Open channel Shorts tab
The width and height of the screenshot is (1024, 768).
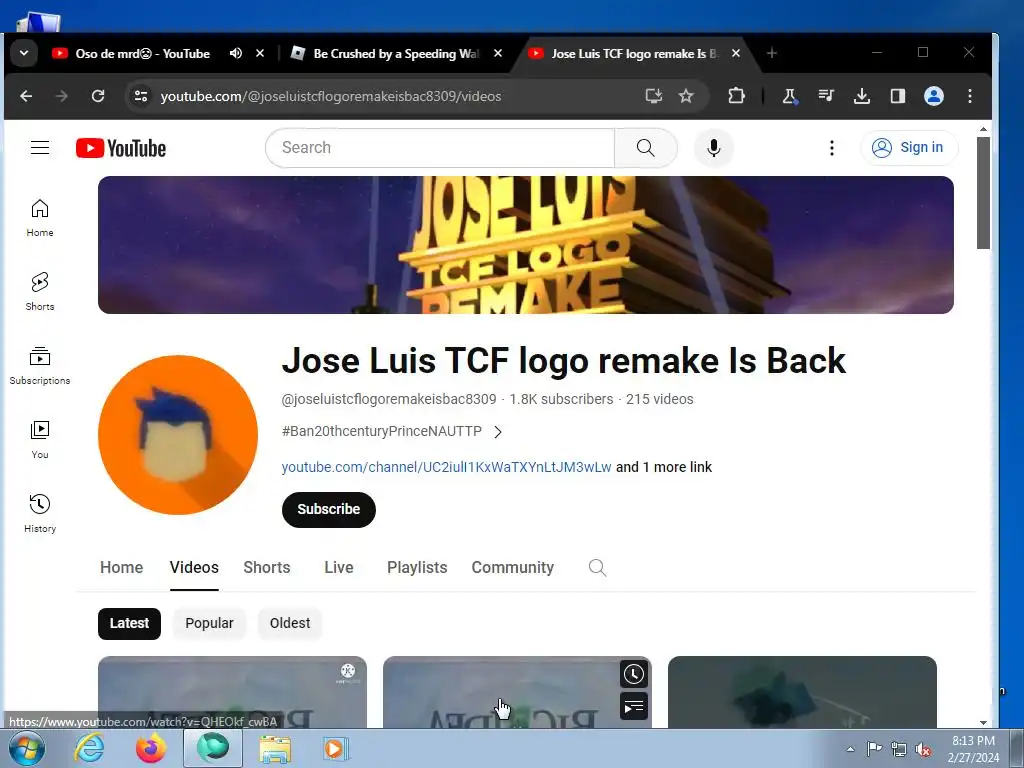[266, 568]
